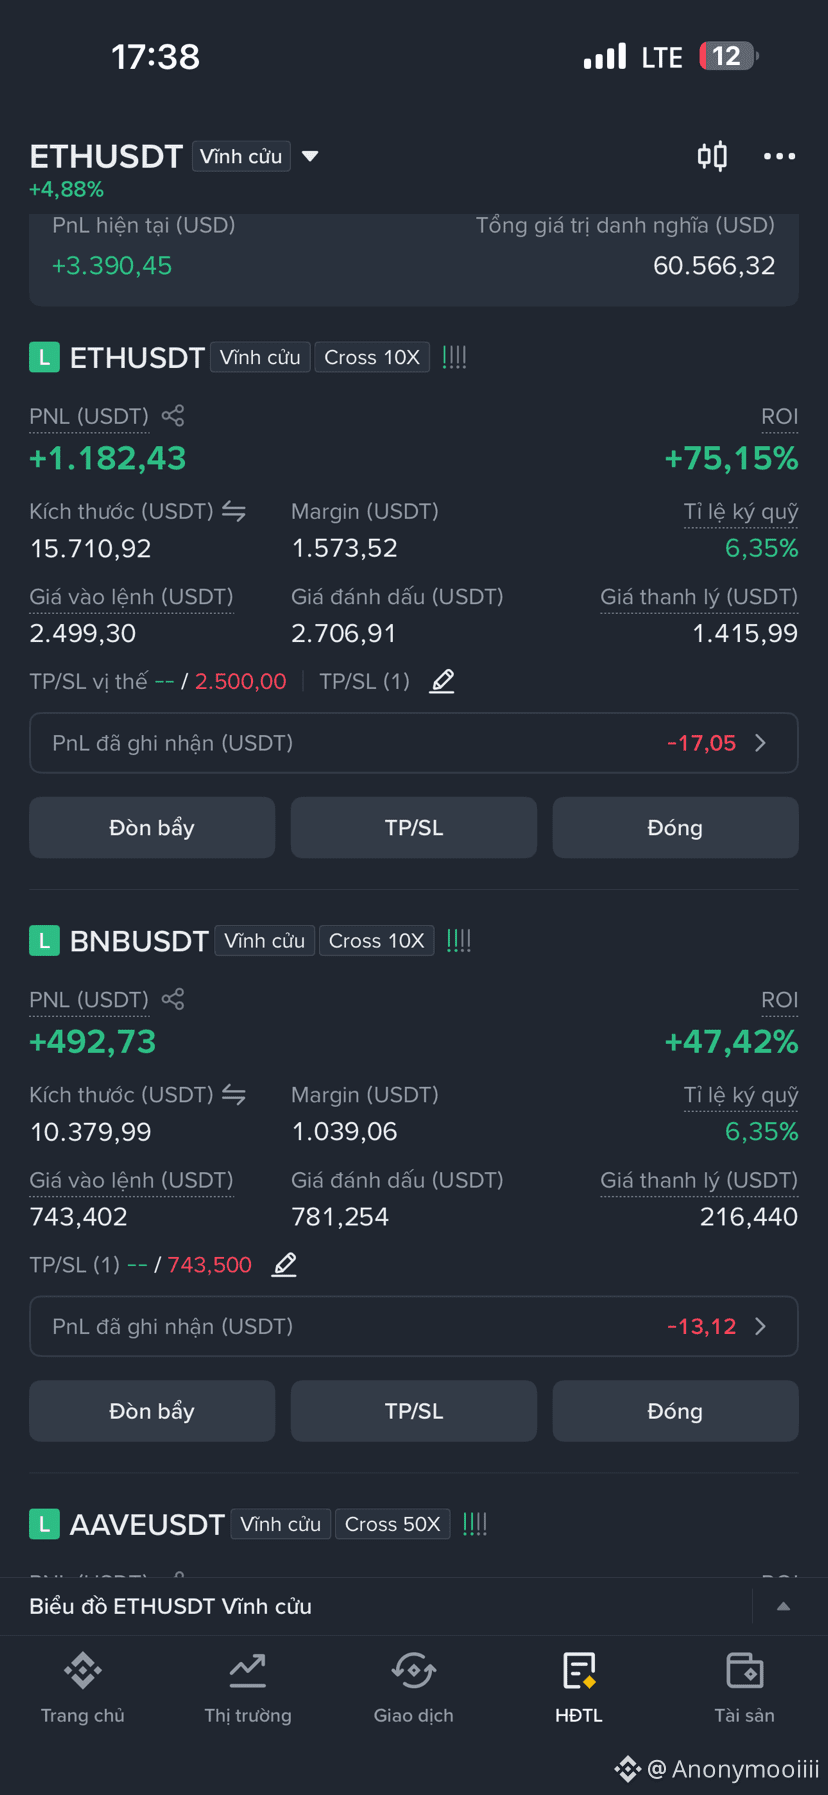Share the BNBUSDT position PNL

(x=173, y=999)
